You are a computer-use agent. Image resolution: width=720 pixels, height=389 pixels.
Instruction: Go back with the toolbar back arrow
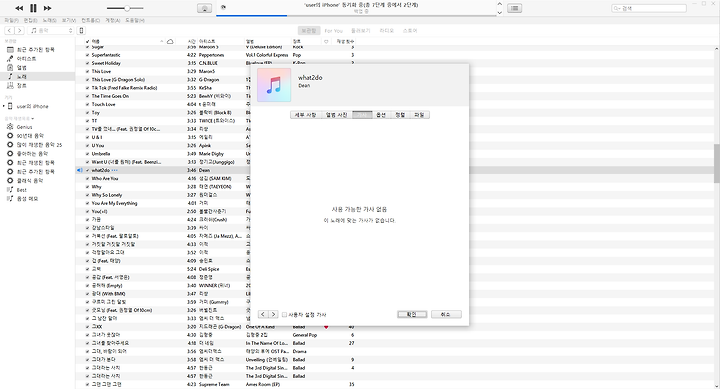9,30
